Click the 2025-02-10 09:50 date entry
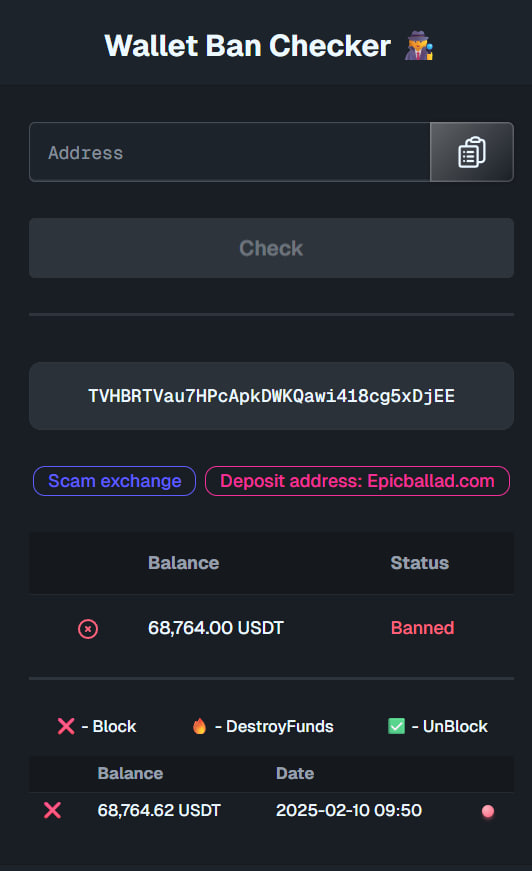Viewport: 532px width, 871px height. (x=349, y=810)
